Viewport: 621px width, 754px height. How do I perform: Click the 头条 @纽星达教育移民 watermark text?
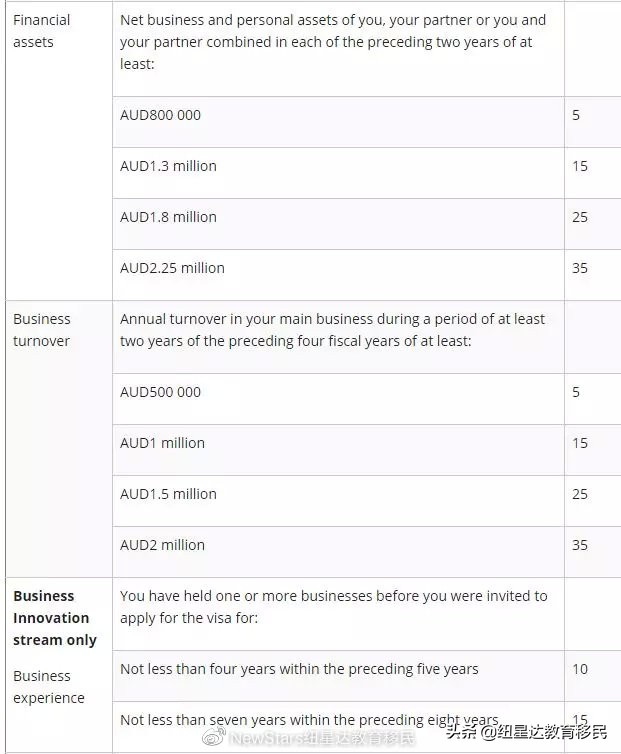click(528, 732)
